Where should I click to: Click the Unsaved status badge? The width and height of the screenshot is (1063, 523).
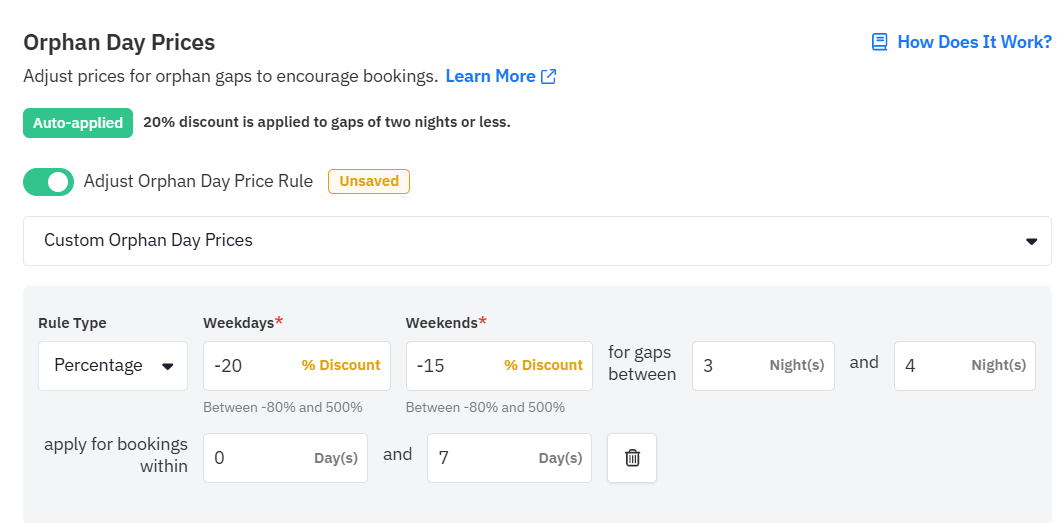(369, 181)
